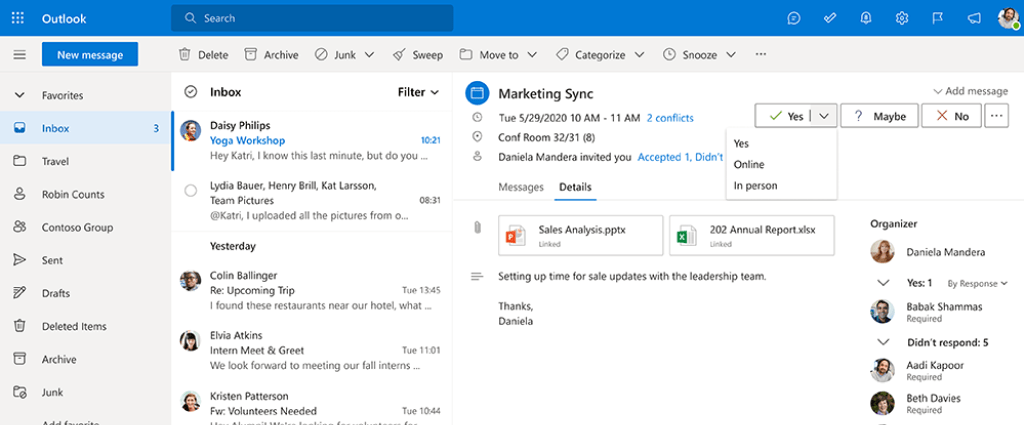Open more toolbar actions ellipsis
Image resolution: width=1024 pixels, height=425 pixels.
760,55
